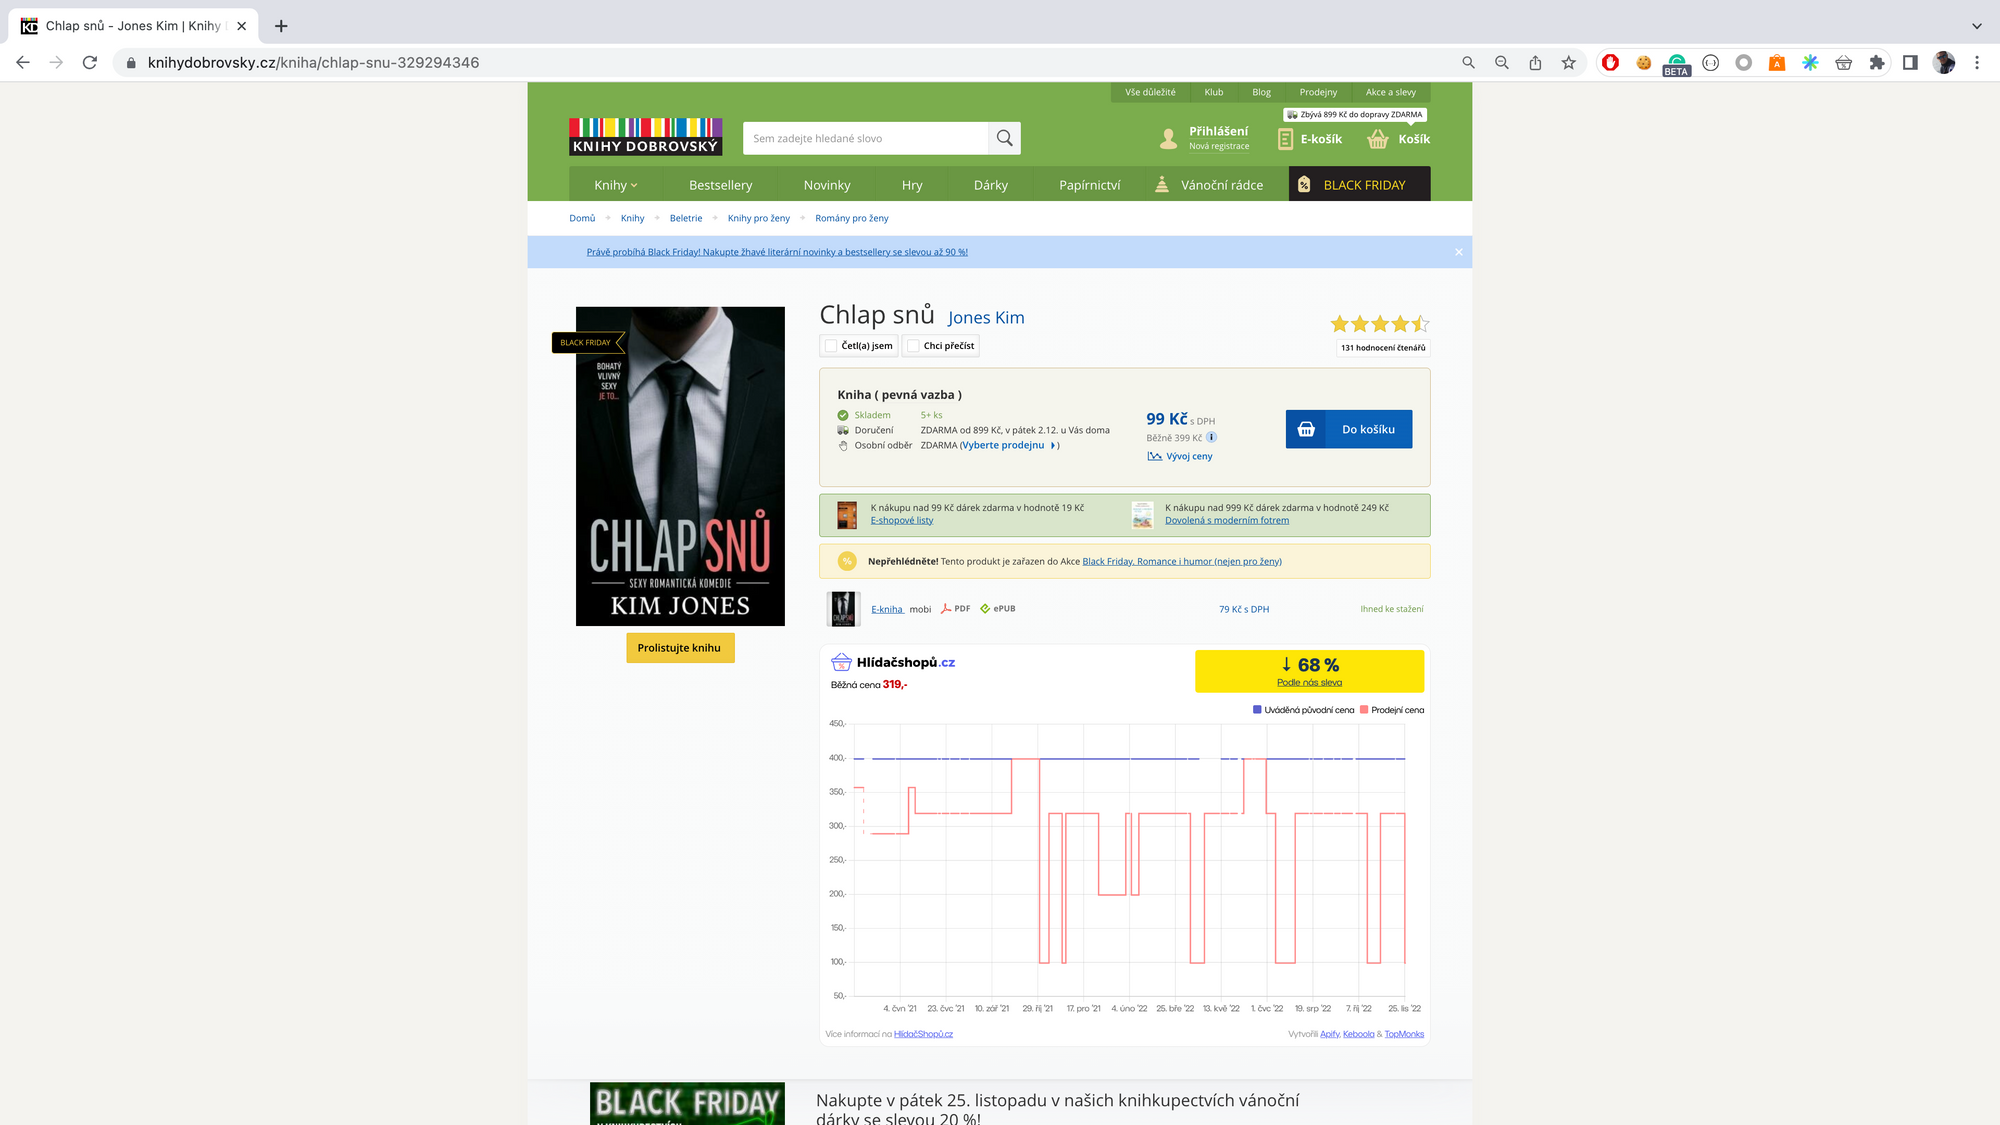Image resolution: width=2000 pixels, height=1125 pixels.
Task: Check the Četl(a) jsem checkbox
Action: (831, 346)
